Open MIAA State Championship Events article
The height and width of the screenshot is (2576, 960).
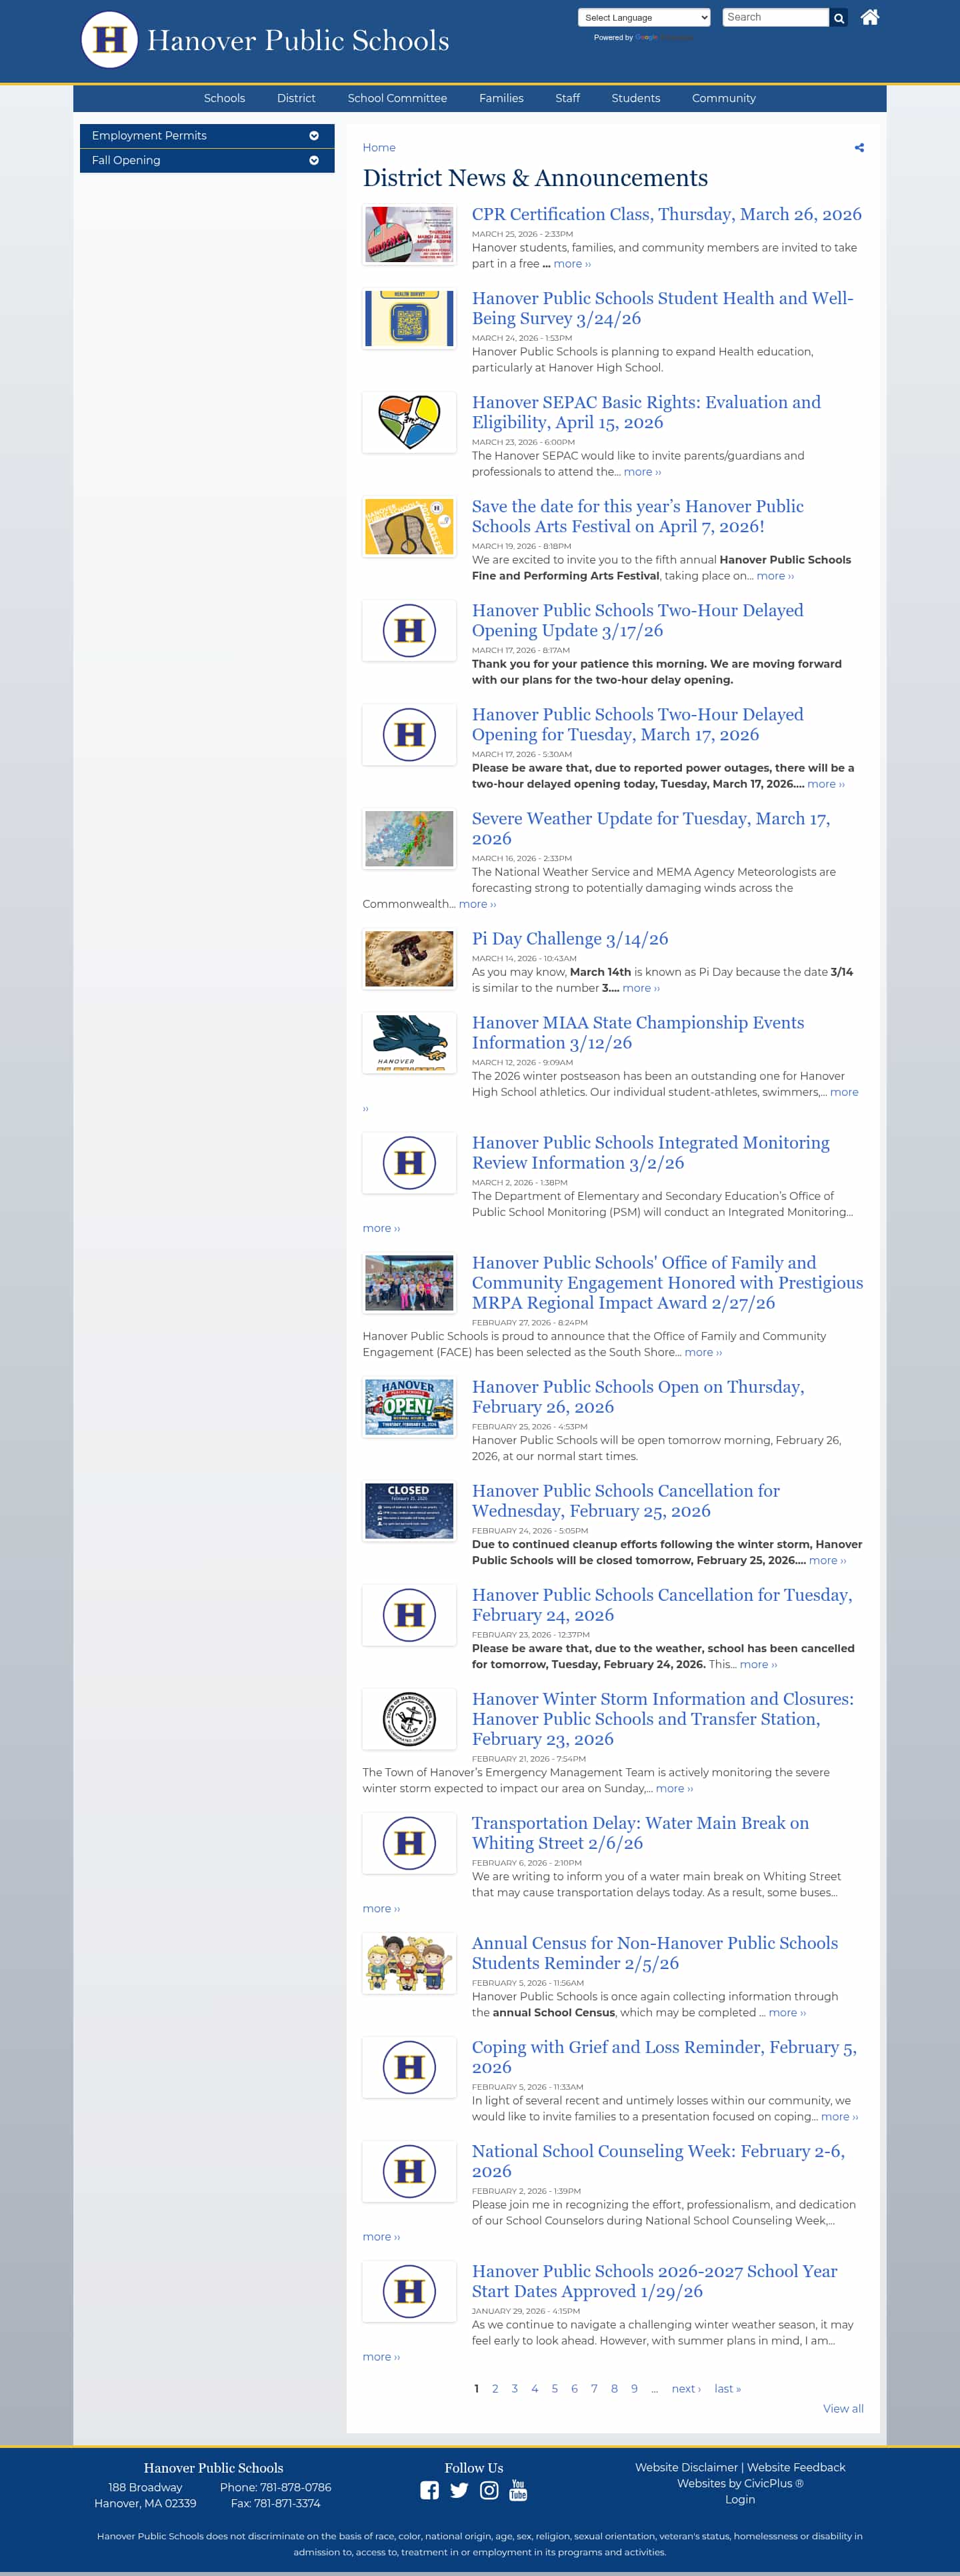tap(638, 1033)
